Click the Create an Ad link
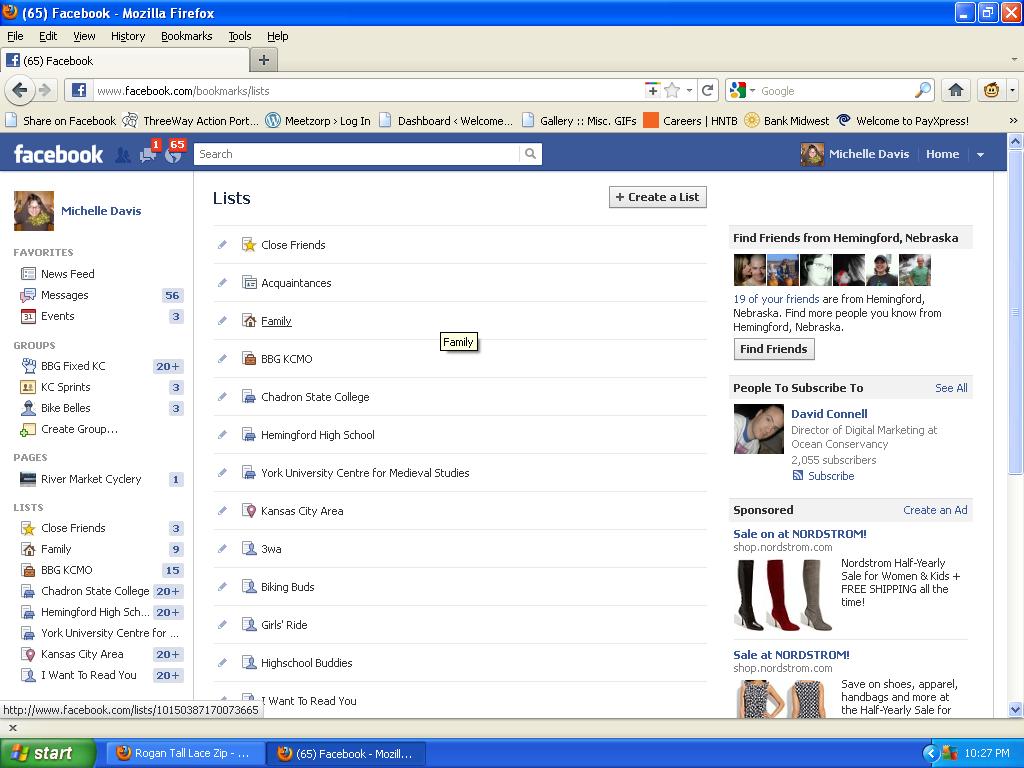1024x768 pixels. [935, 510]
